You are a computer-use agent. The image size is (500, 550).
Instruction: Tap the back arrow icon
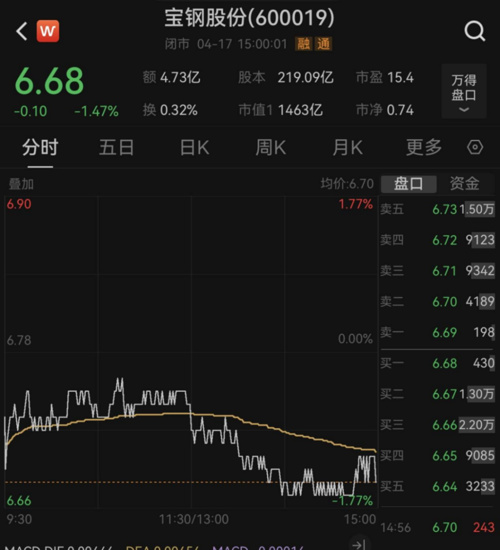(22, 31)
